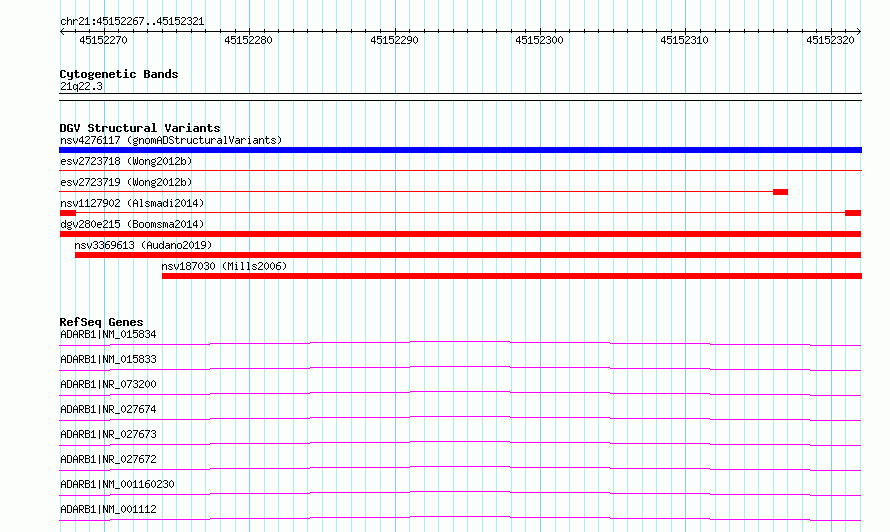
Task: Click the RefSeq Genes track heading
Action: (x=101, y=322)
